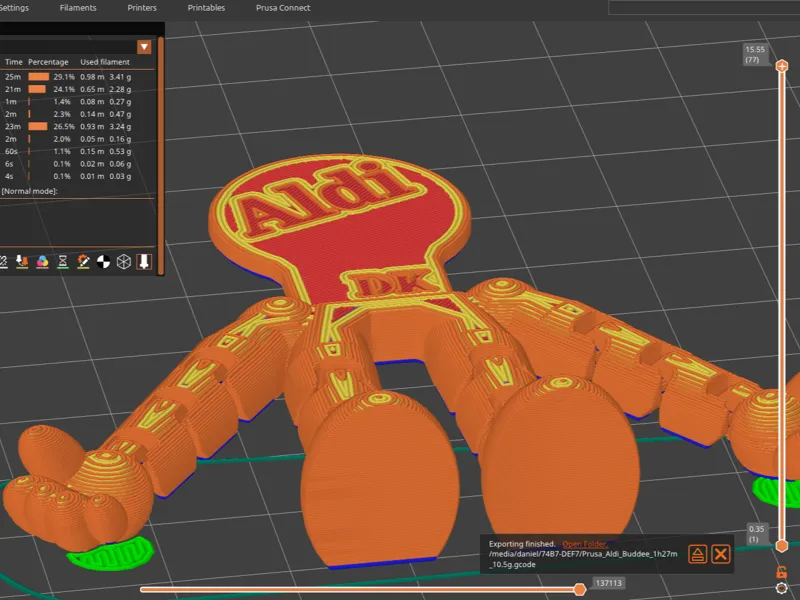Toggle the Color changes legend icon
The image size is (800, 600).
42,262
